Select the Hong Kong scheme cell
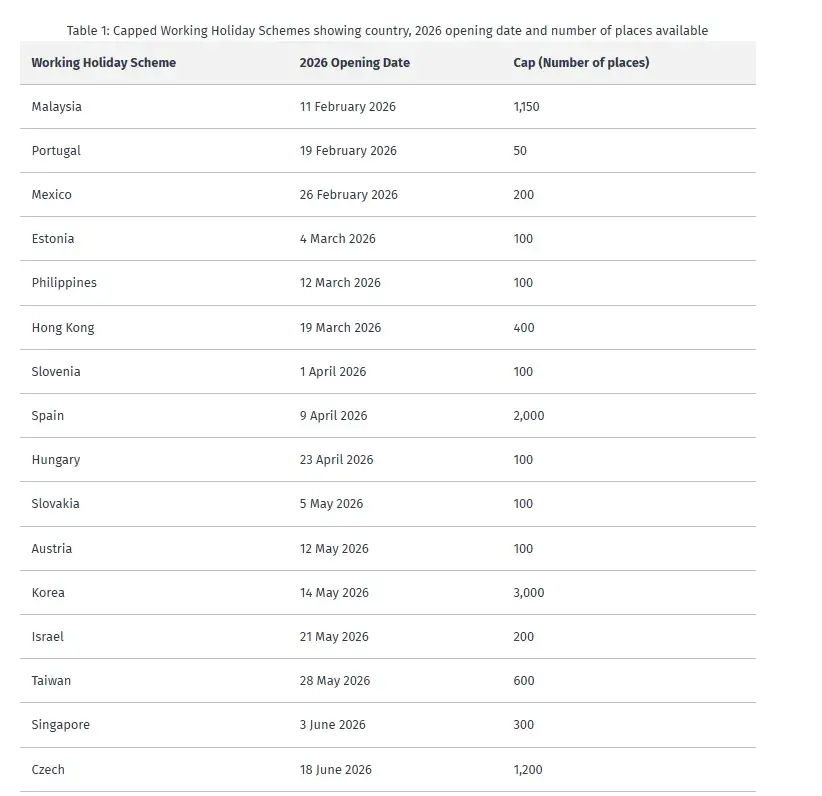The width and height of the screenshot is (822, 796). (63, 327)
